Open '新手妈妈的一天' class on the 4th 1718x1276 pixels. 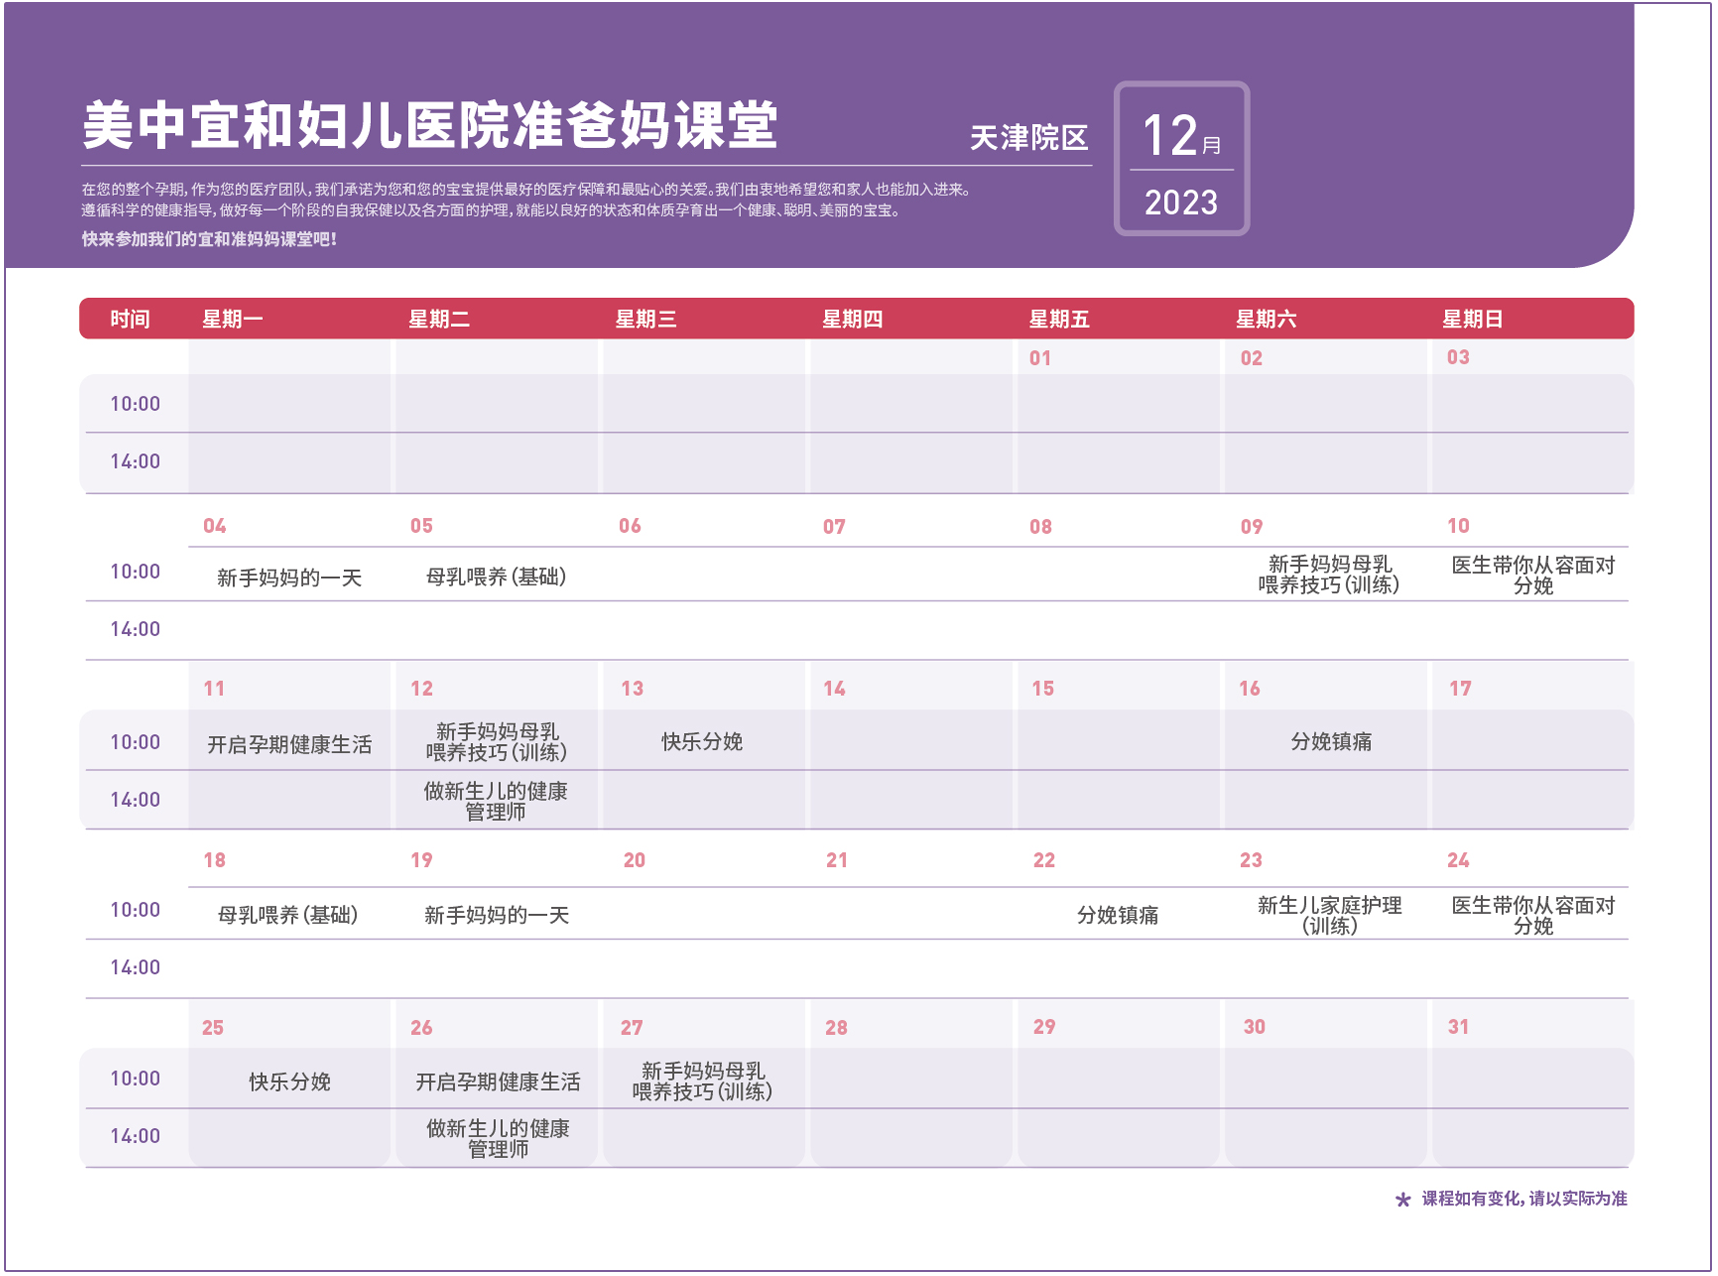pos(289,578)
